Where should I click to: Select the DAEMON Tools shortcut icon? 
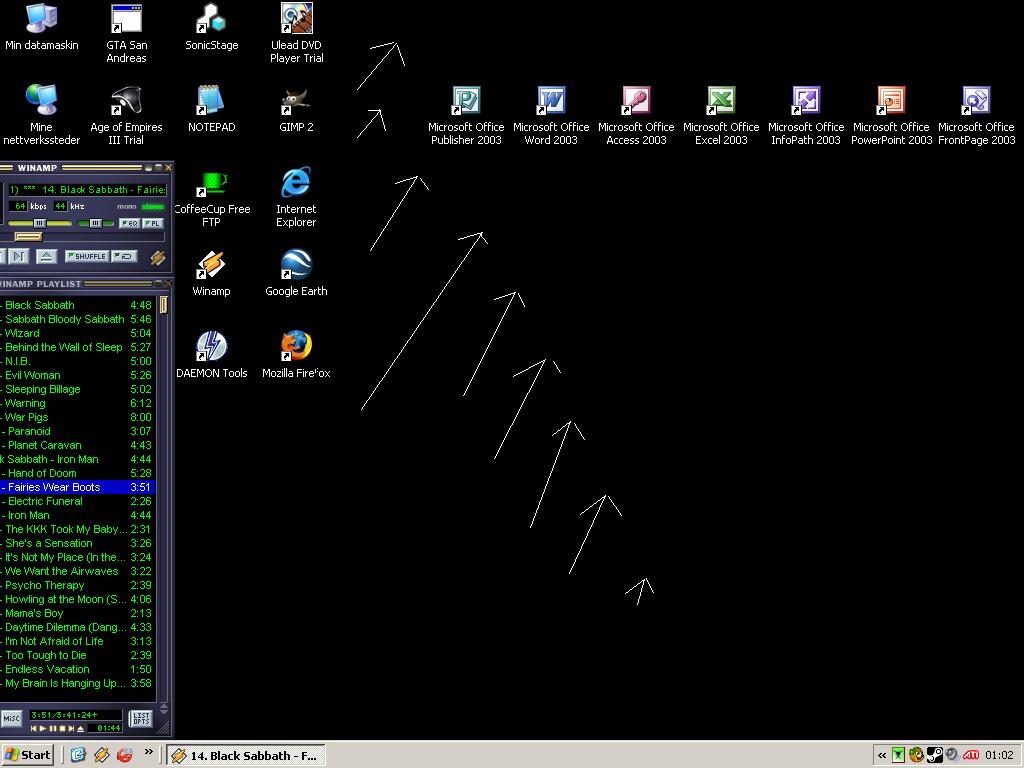tap(211, 348)
